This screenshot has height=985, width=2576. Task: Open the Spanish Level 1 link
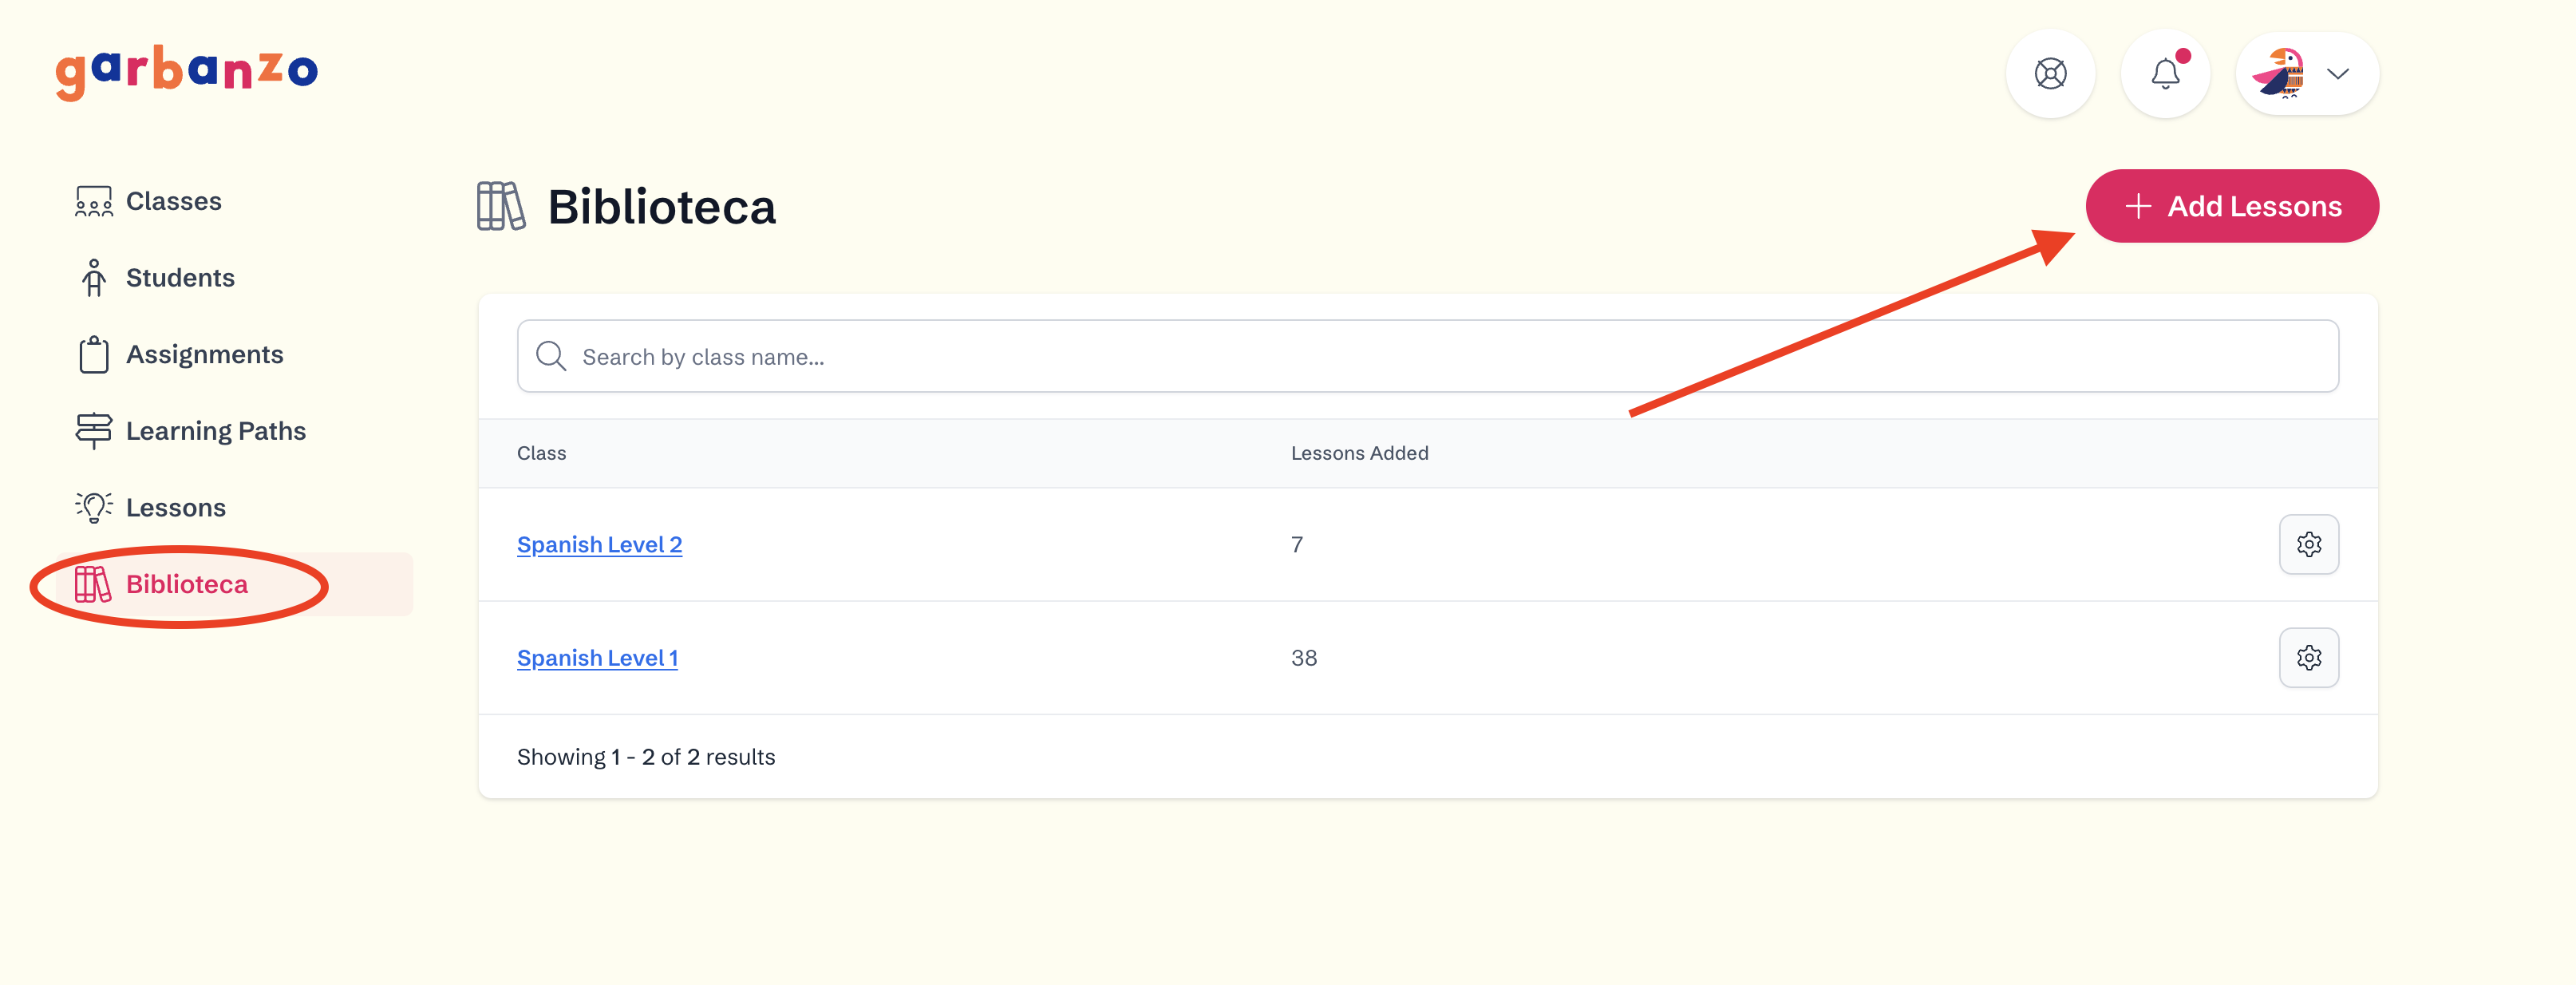coord(597,658)
